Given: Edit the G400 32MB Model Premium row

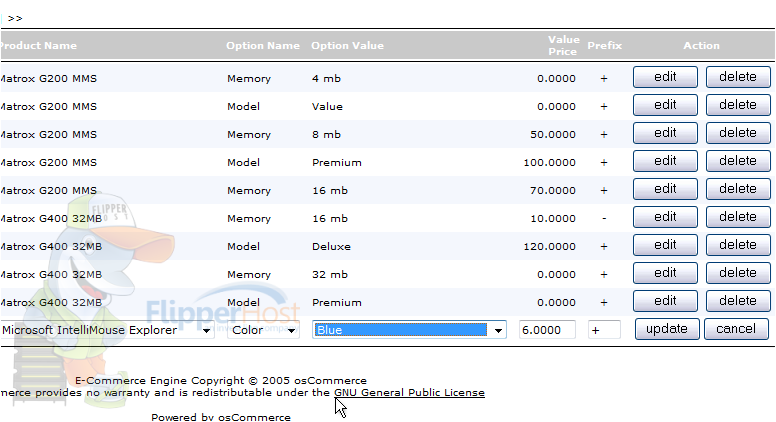Looking at the screenshot, I should tap(665, 301).
